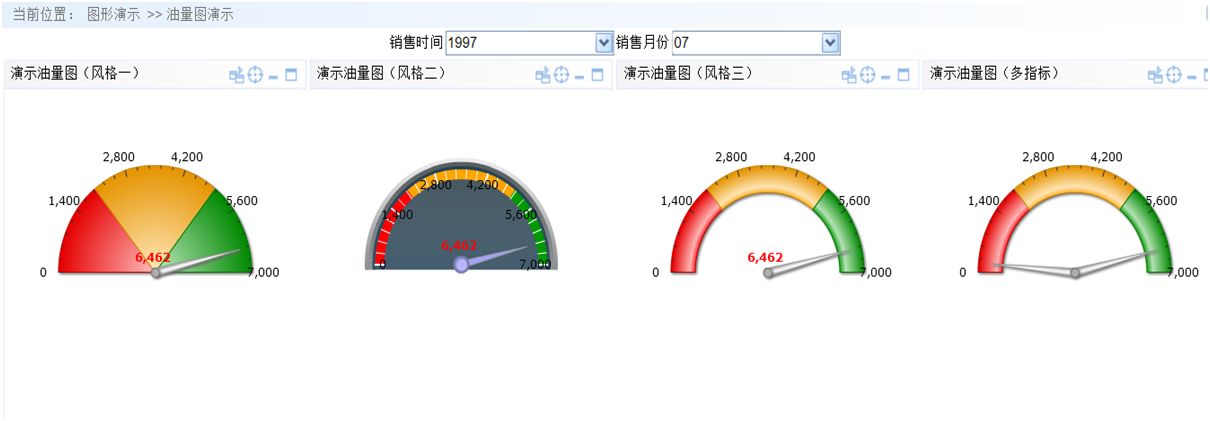Click the 销售时间 label

pyautogui.click(x=416, y=43)
